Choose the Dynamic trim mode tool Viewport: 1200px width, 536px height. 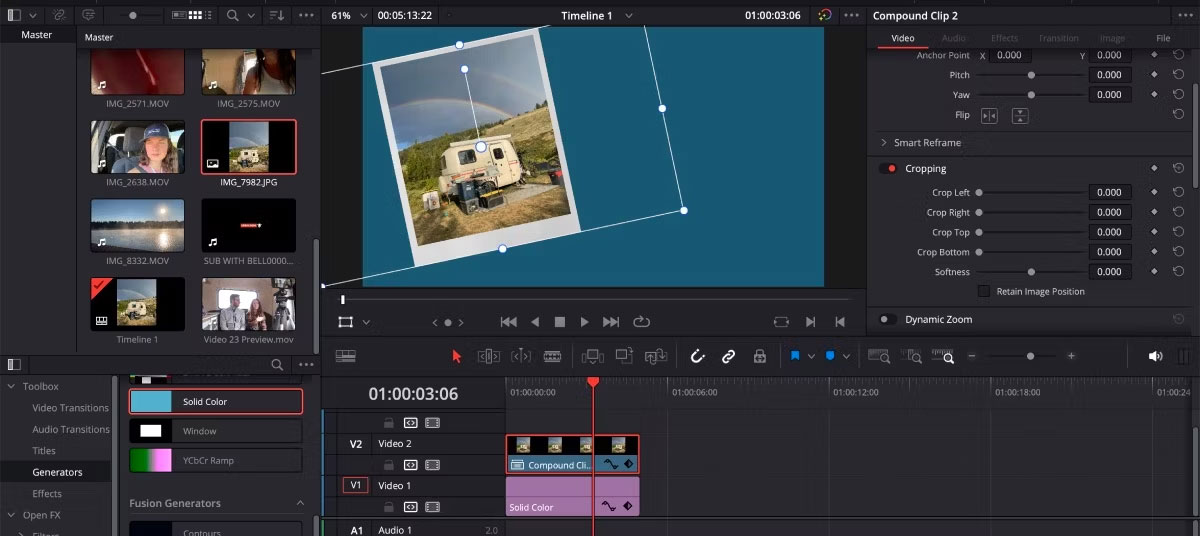click(x=521, y=356)
